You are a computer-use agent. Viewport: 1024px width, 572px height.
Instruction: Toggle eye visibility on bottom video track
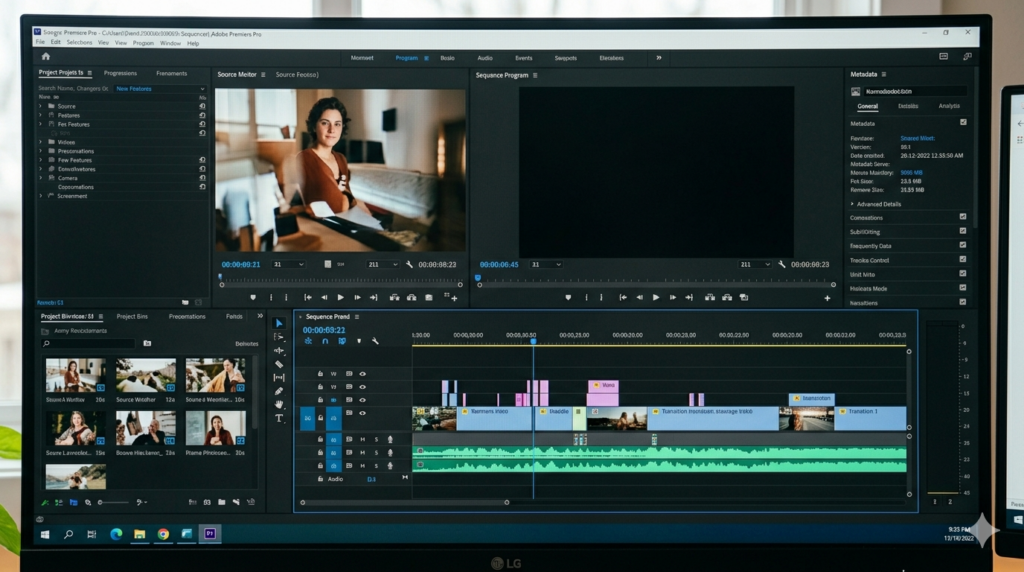(x=362, y=413)
